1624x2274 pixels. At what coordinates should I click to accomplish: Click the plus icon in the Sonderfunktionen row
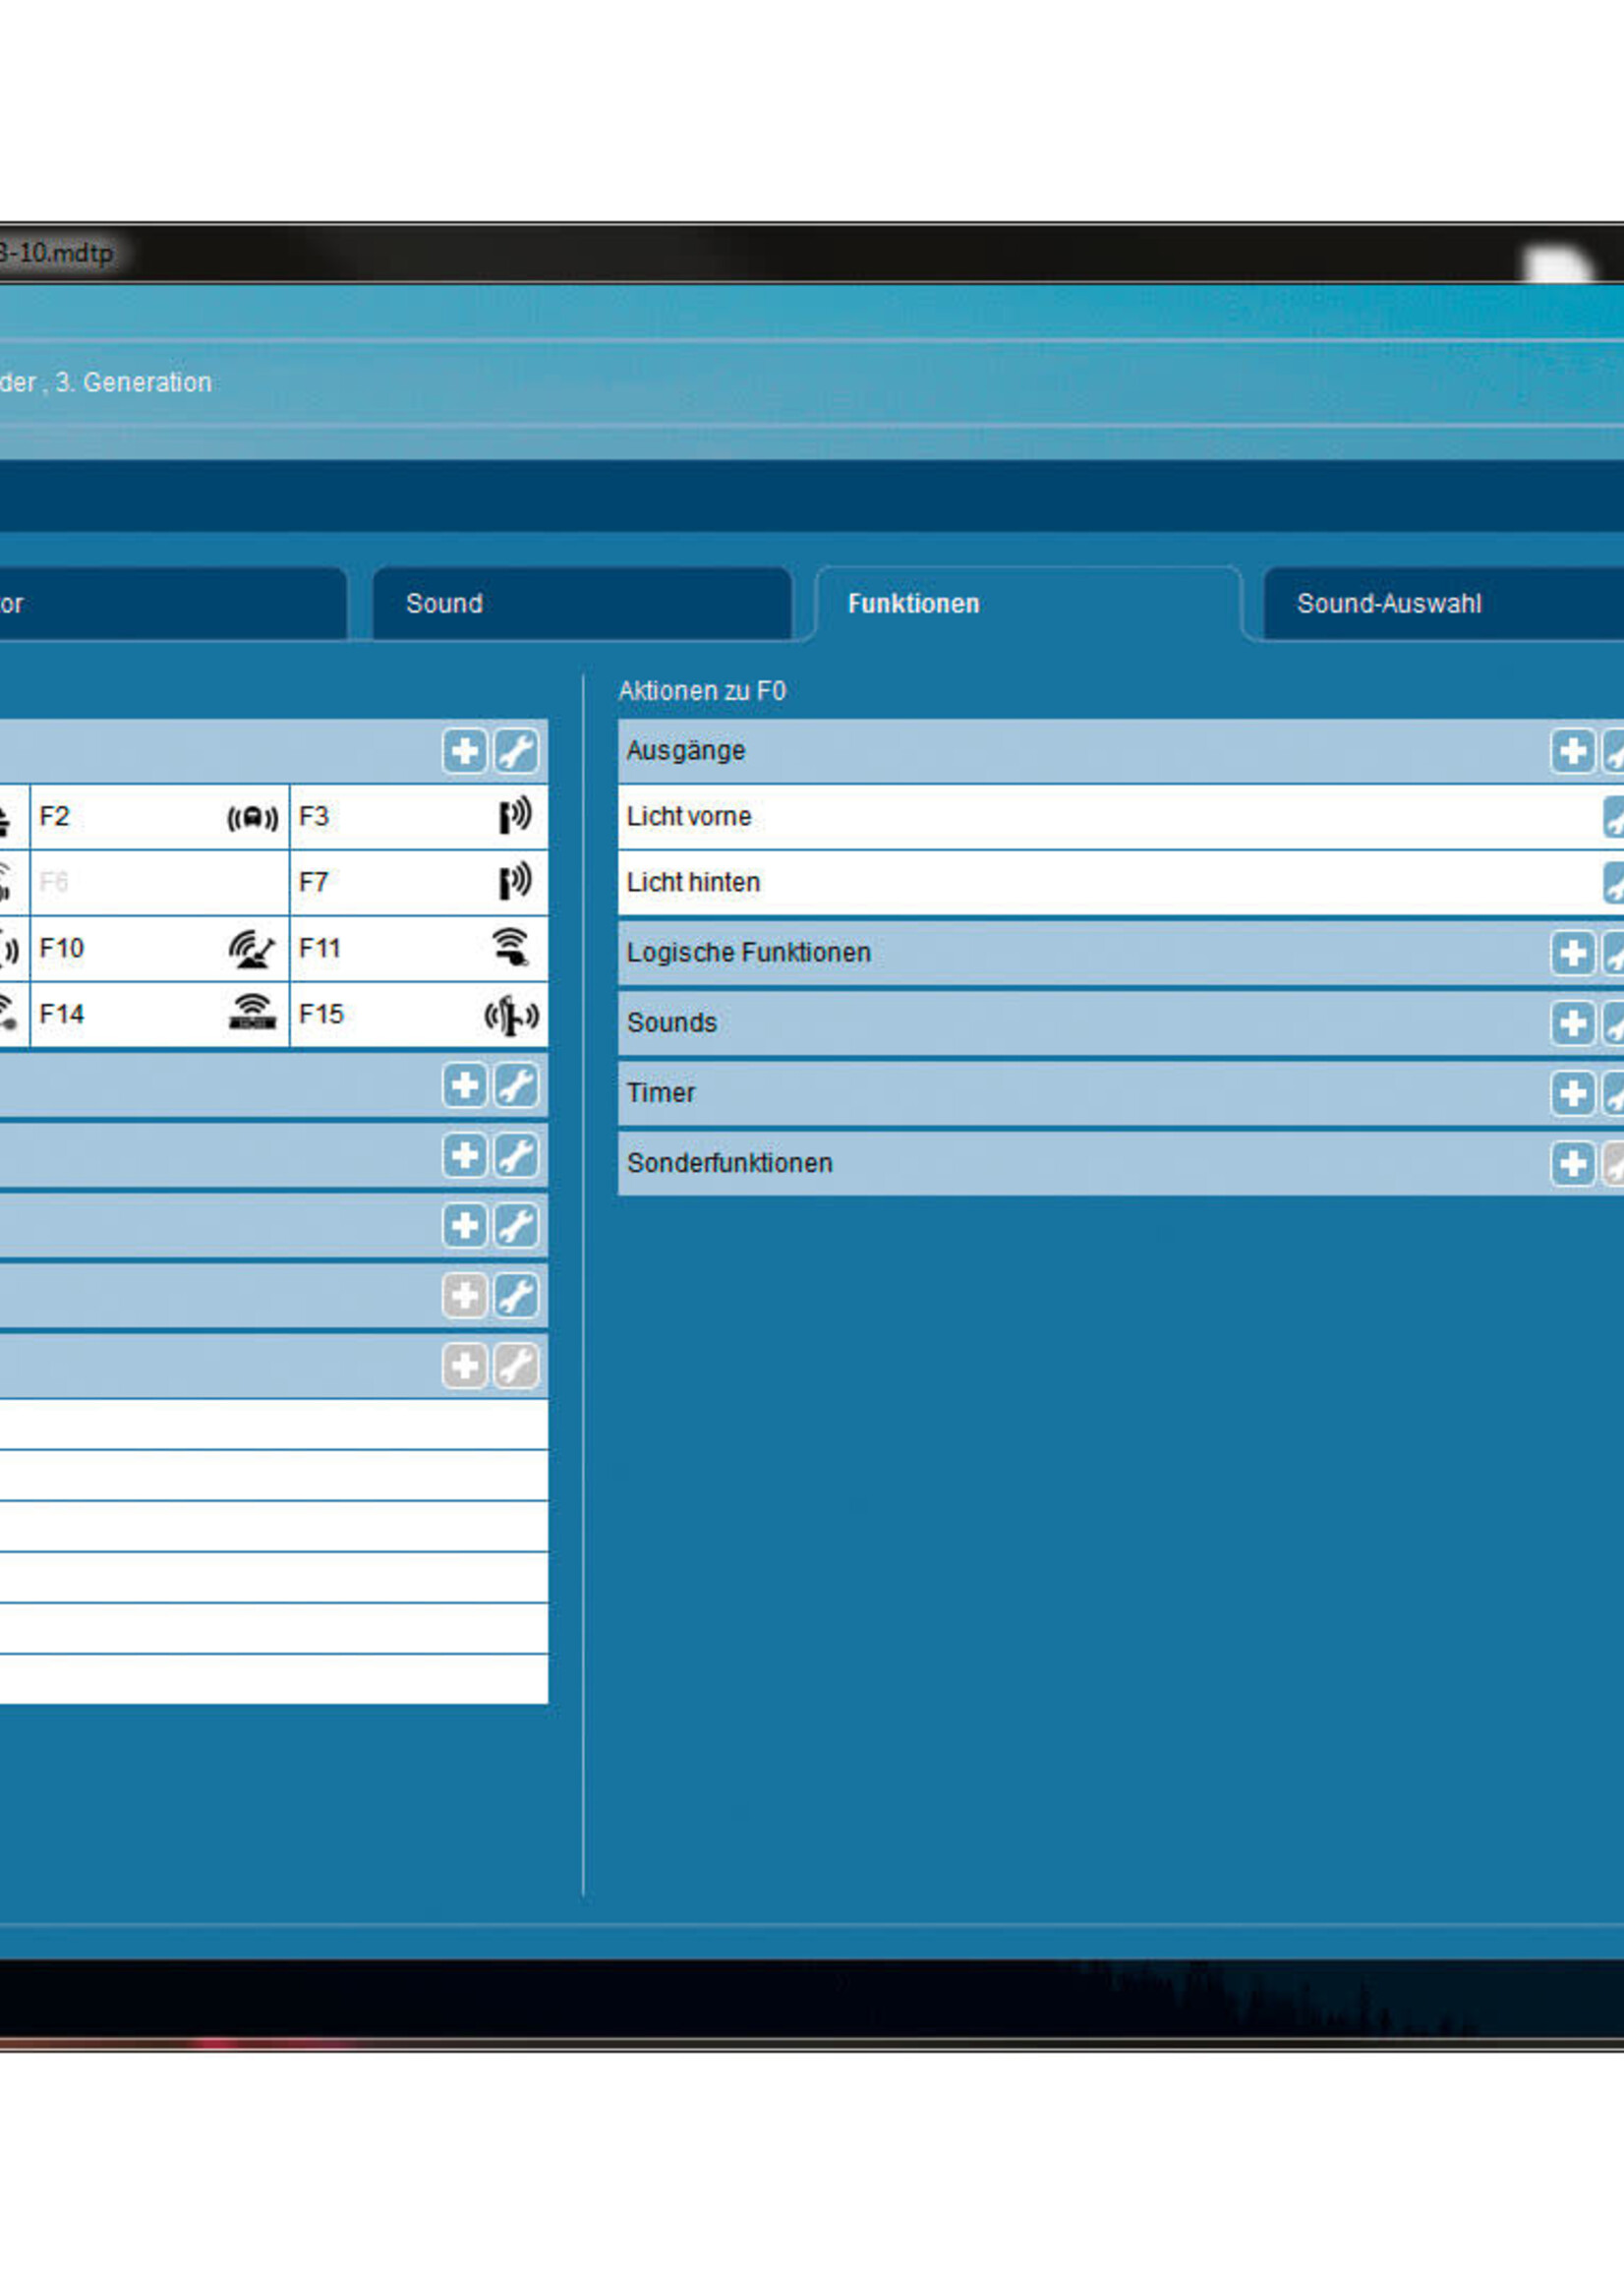[1571, 1163]
